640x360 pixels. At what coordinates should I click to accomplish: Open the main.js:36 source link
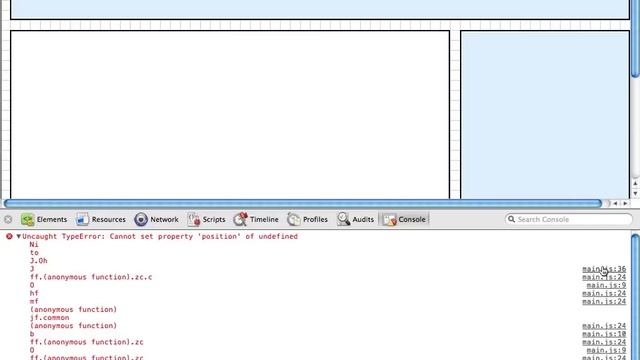point(604,269)
